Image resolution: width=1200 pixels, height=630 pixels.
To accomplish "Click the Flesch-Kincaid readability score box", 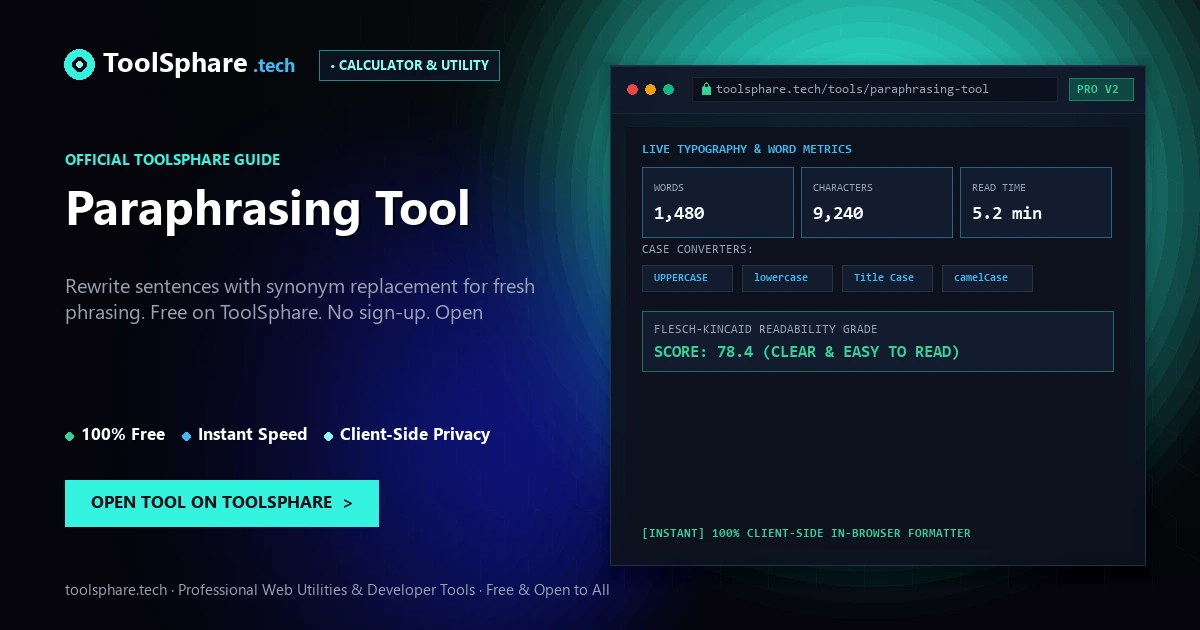I will pos(878,341).
